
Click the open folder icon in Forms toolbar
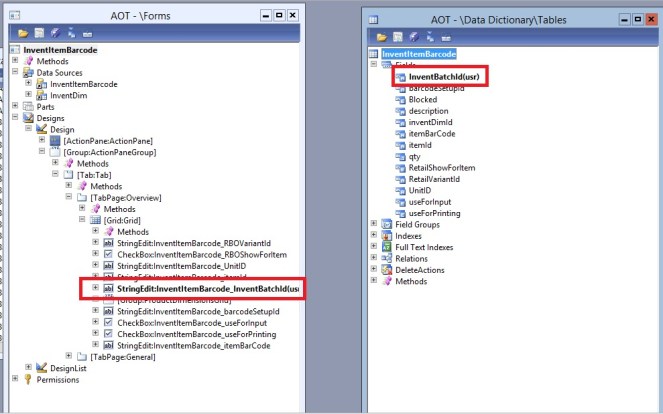tap(21, 34)
